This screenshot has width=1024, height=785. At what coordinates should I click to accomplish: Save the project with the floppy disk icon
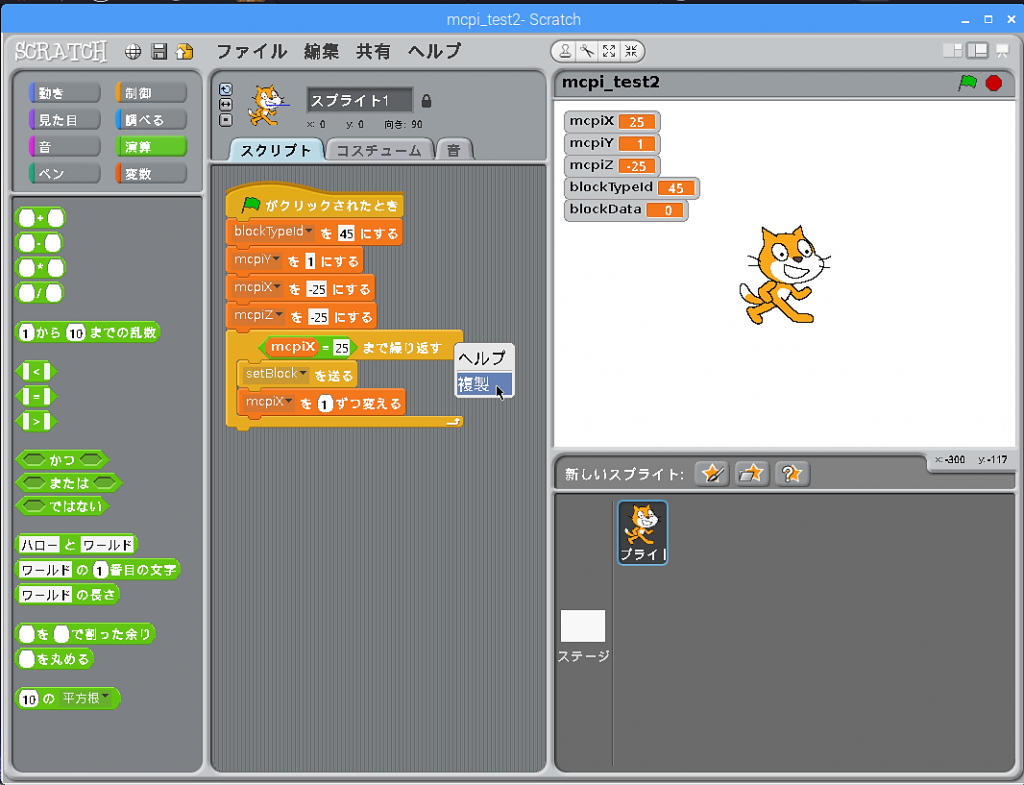(159, 52)
